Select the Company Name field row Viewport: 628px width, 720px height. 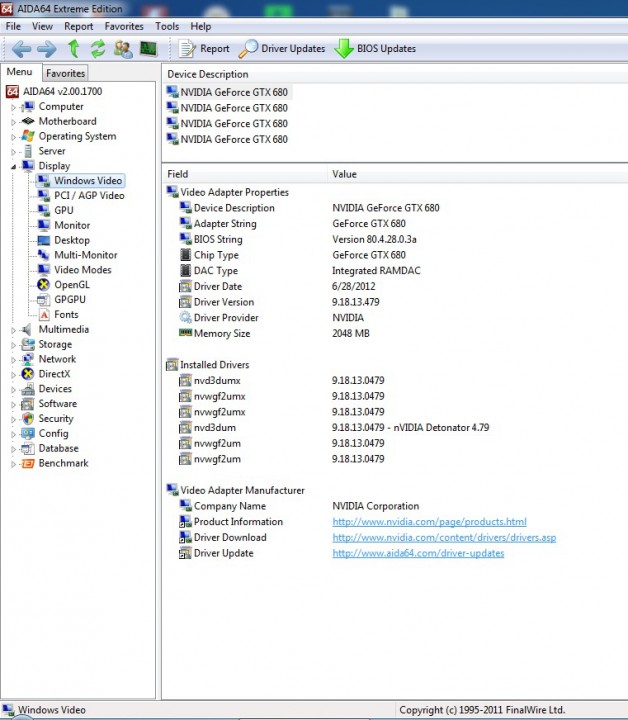click(x=396, y=506)
